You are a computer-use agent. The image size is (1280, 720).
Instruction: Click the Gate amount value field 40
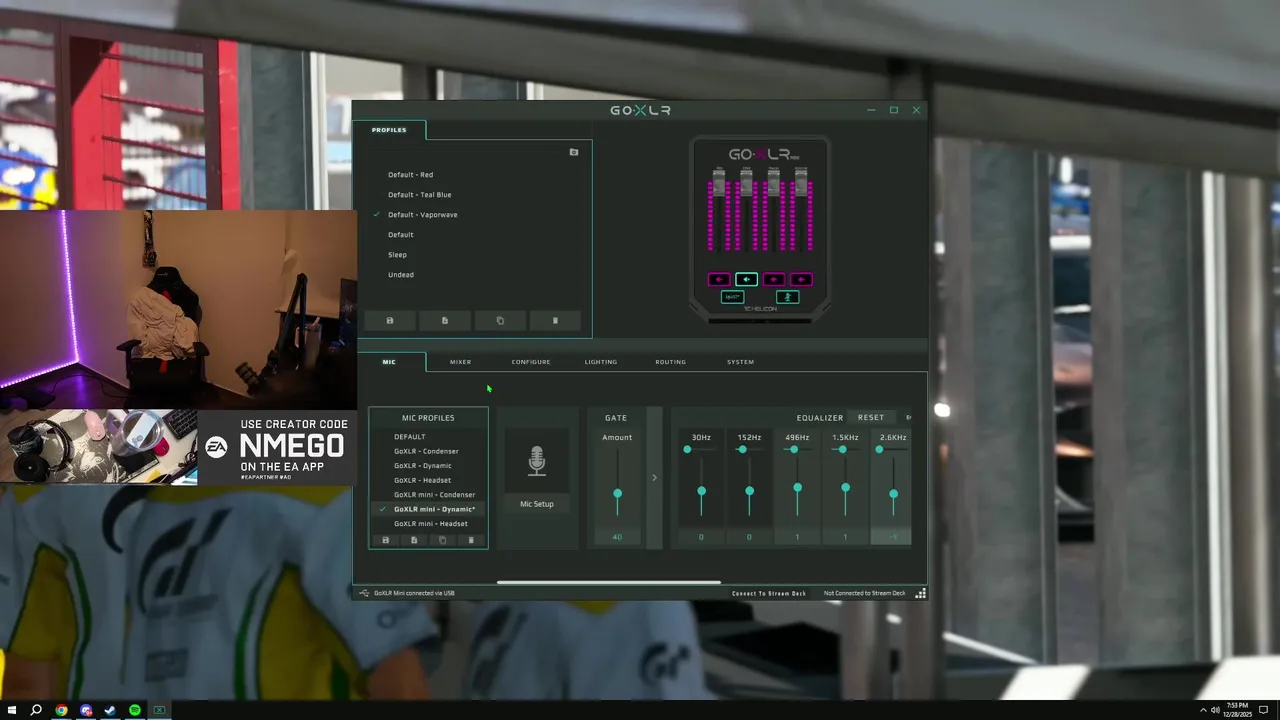click(x=617, y=537)
